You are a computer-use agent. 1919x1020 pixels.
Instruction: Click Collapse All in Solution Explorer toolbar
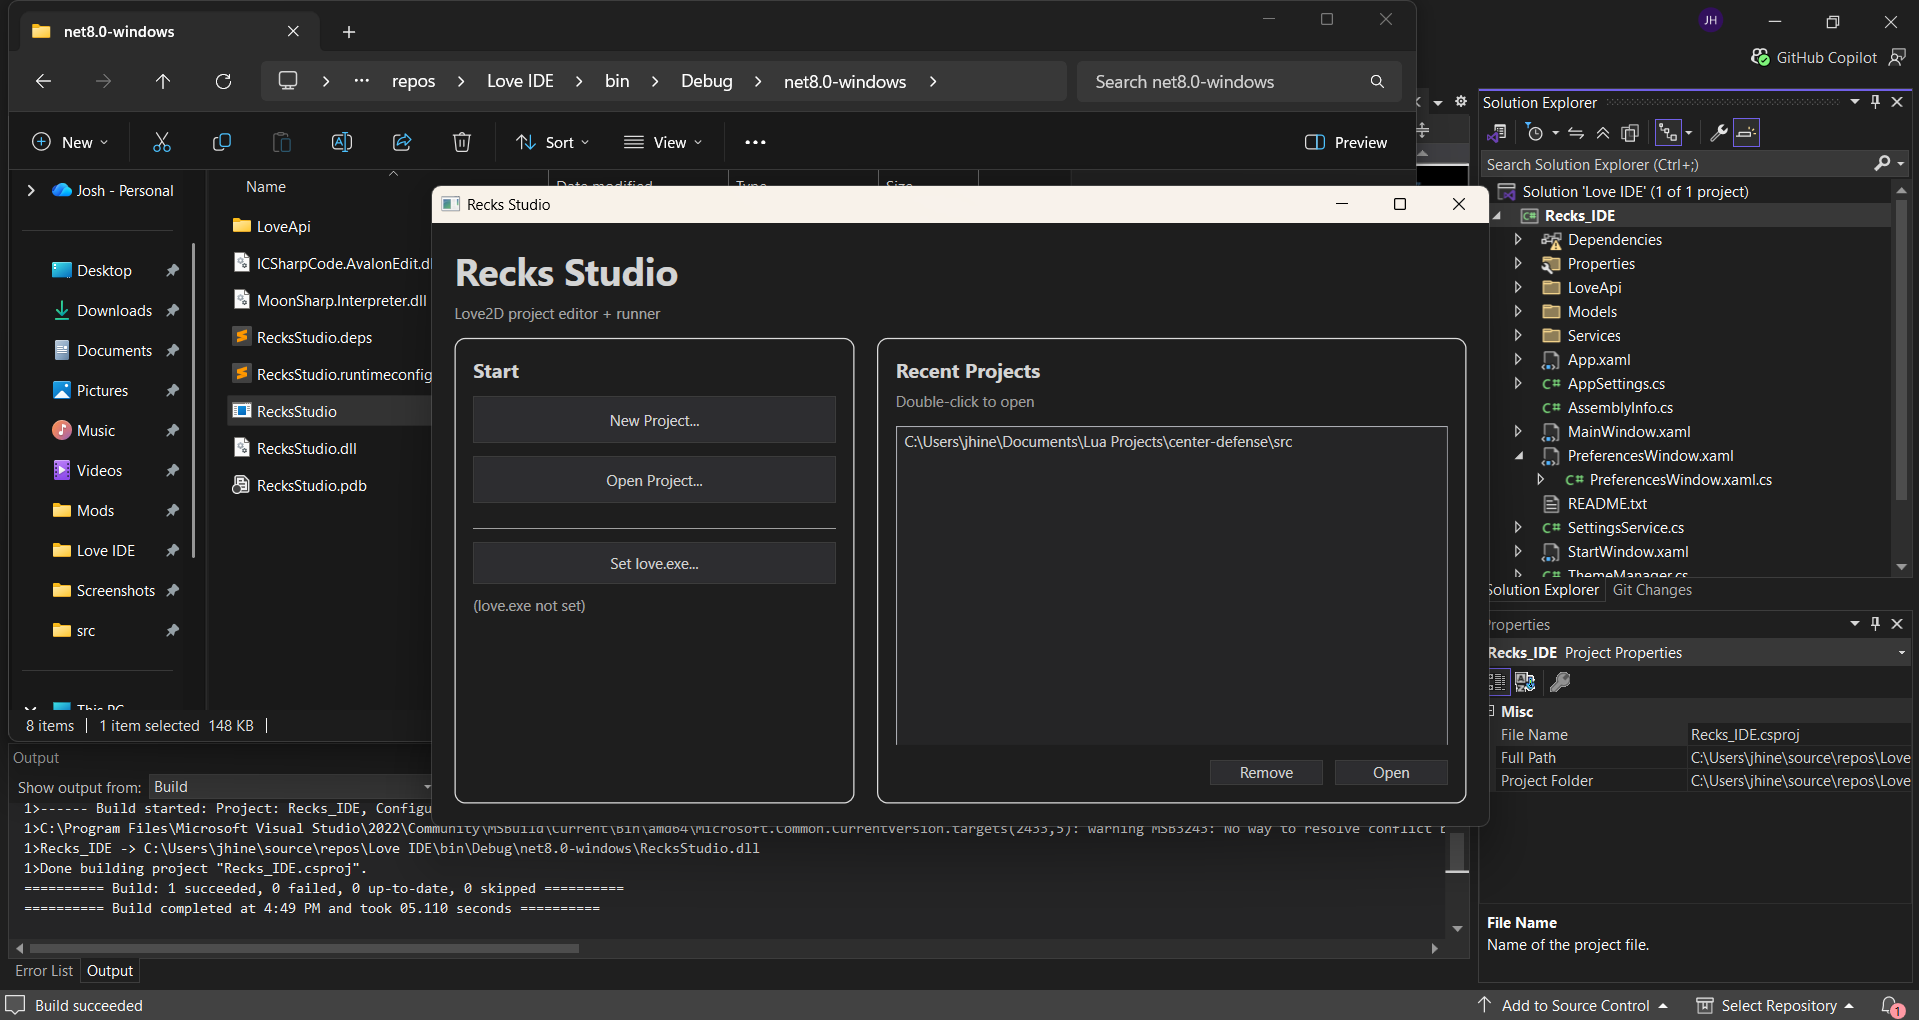(x=1603, y=133)
